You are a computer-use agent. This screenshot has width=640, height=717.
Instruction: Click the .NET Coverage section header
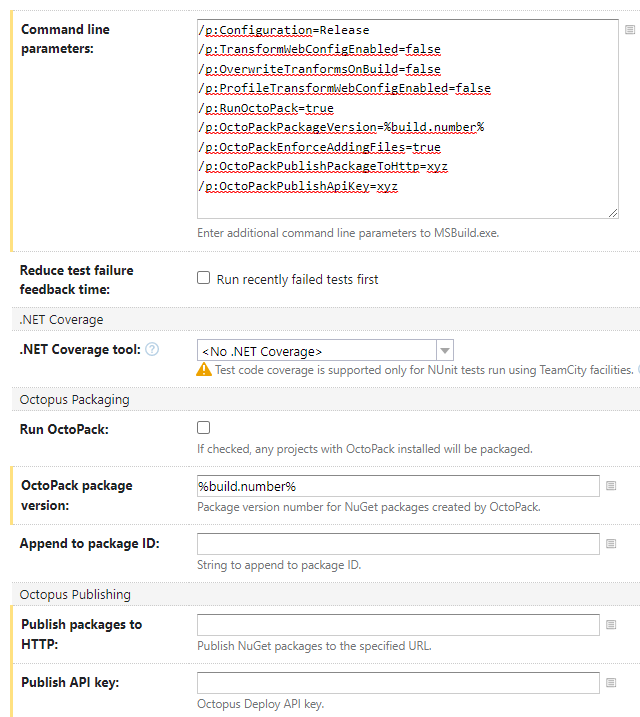click(61, 320)
